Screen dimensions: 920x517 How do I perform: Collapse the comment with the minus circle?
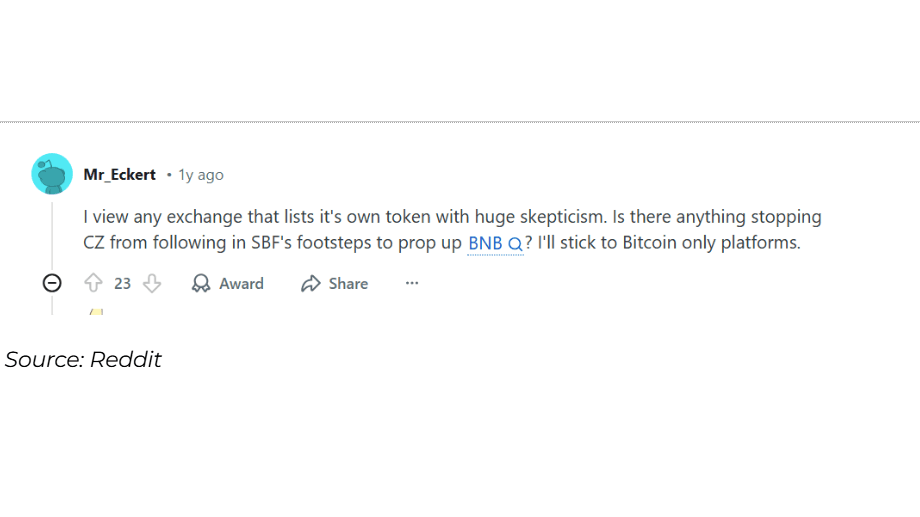pyautogui.click(x=52, y=284)
